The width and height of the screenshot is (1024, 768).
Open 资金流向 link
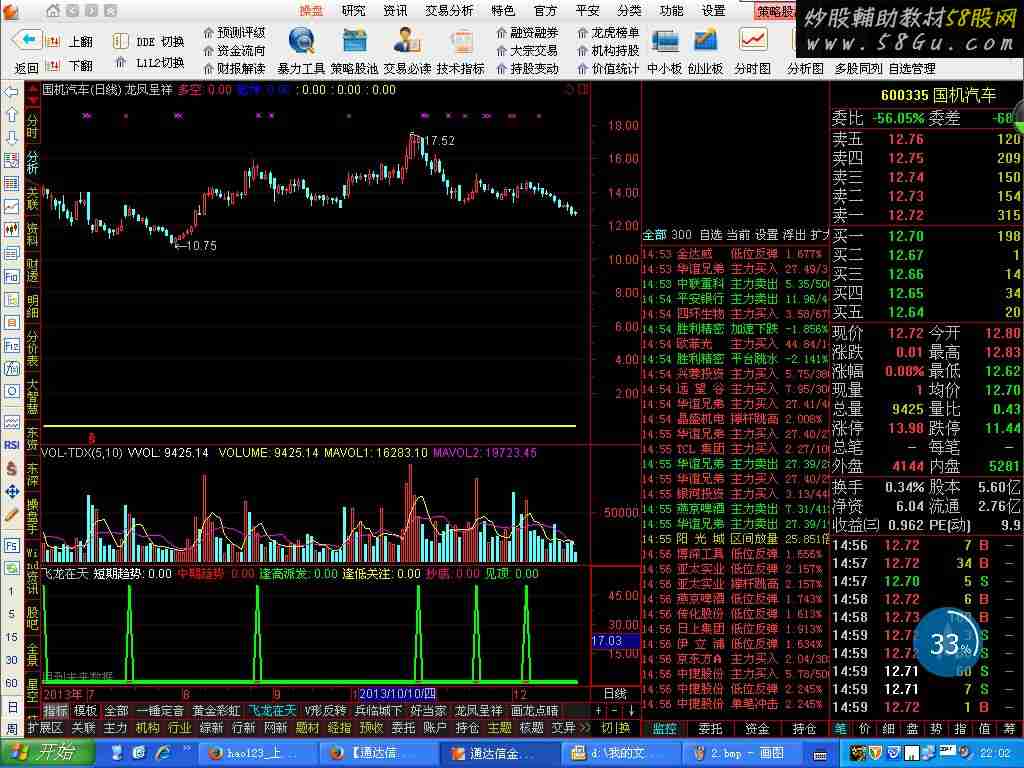234,50
